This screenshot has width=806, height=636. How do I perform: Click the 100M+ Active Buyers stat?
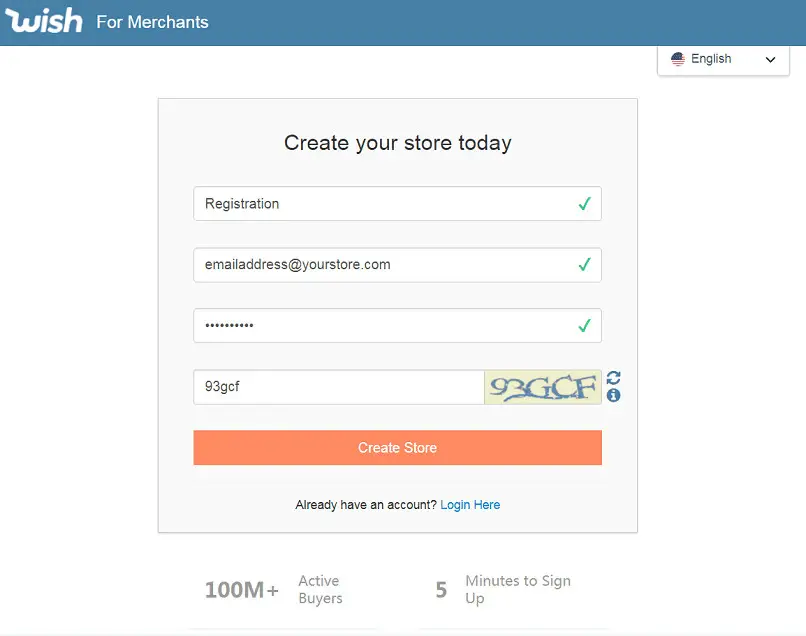273,589
